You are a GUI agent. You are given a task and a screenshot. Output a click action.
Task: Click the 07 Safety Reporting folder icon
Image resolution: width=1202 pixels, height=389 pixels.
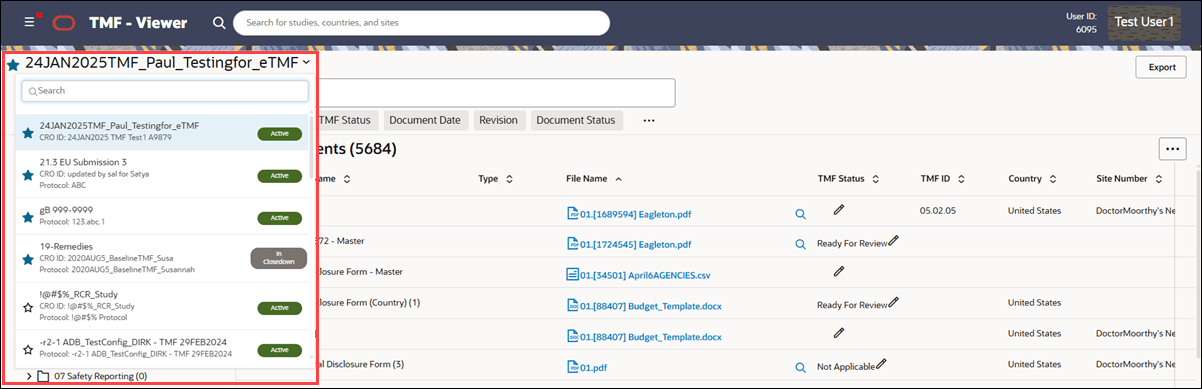[43, 376]
